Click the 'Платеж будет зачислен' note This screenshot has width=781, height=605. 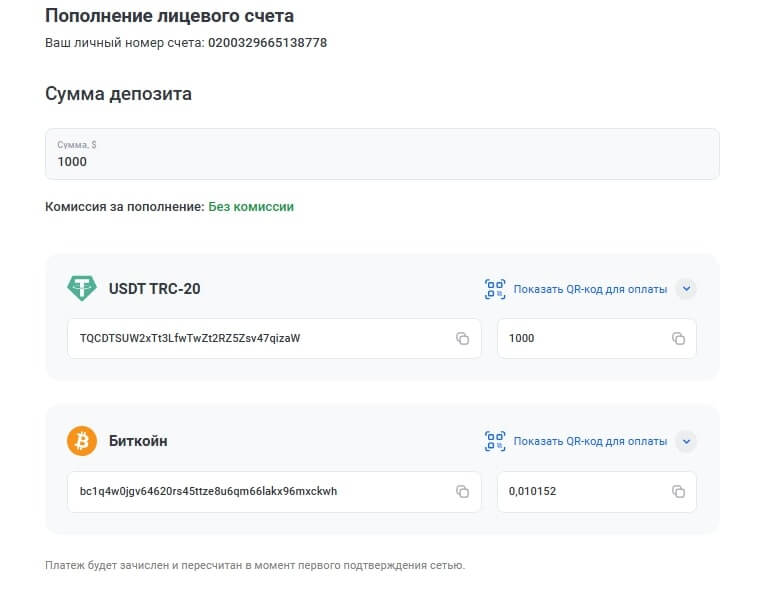coord(255,566)
